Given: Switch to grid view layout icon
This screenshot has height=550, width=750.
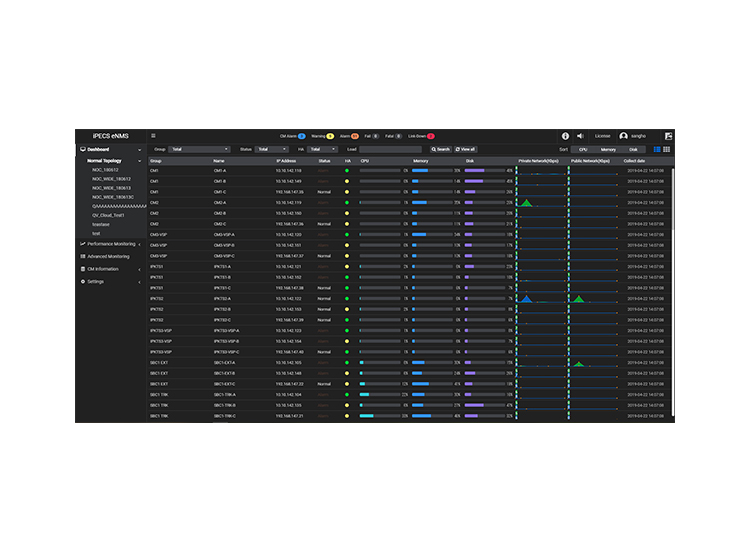Looking at the screenshot, I should click(666, 150).
